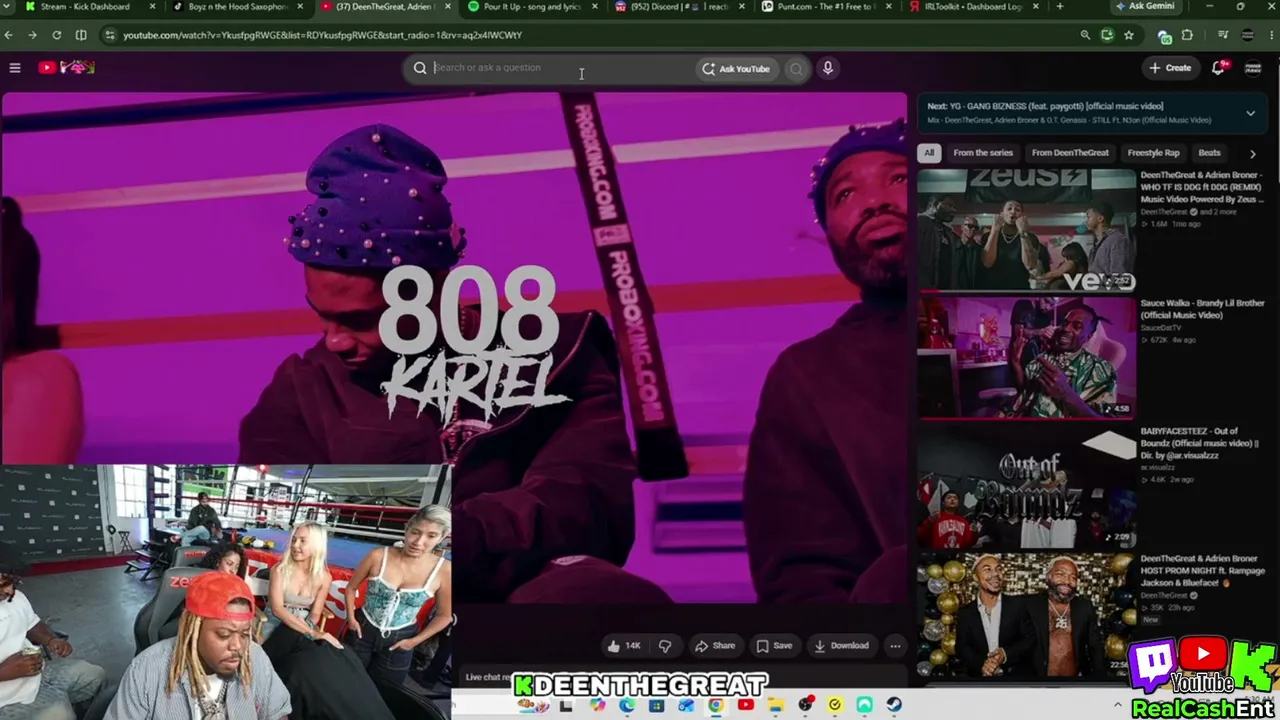The height and width of the screenshot is (720, 1280).
Task: Start voice search with the microphone icon
Action: tap(827, 68)
